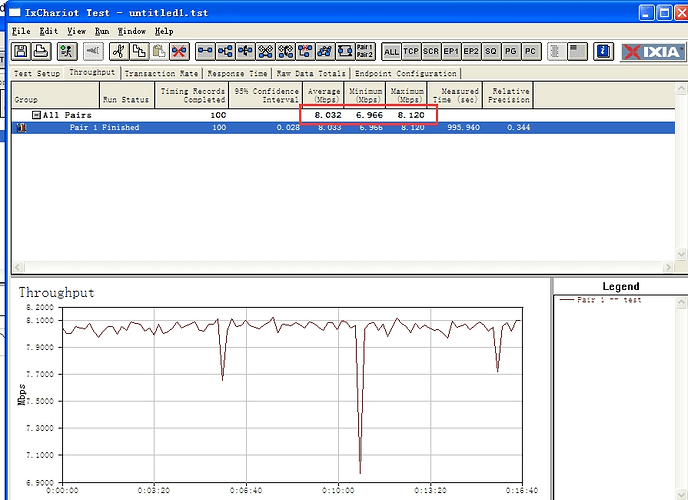Click the 95% Confidence Interval column header
The image size is (688, 500).
(x=265, y=95)
